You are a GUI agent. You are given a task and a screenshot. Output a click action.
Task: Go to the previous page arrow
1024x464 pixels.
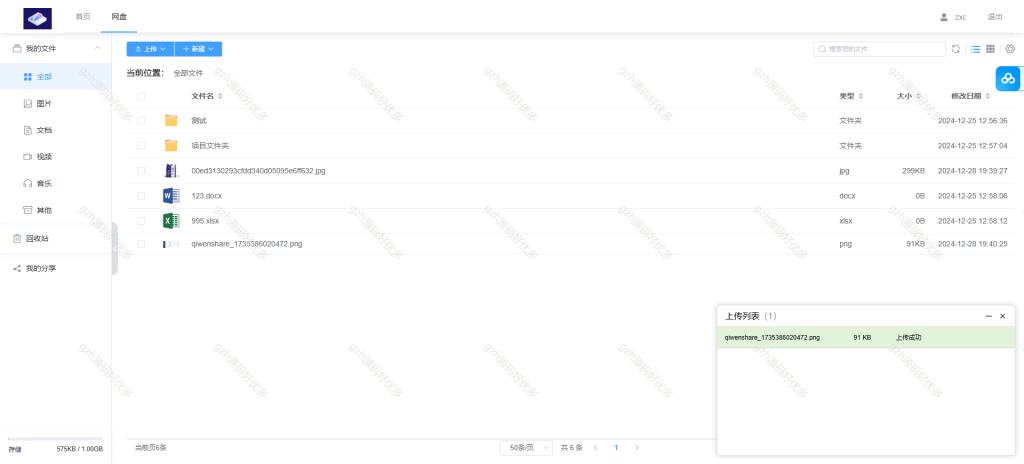(595, 448)
